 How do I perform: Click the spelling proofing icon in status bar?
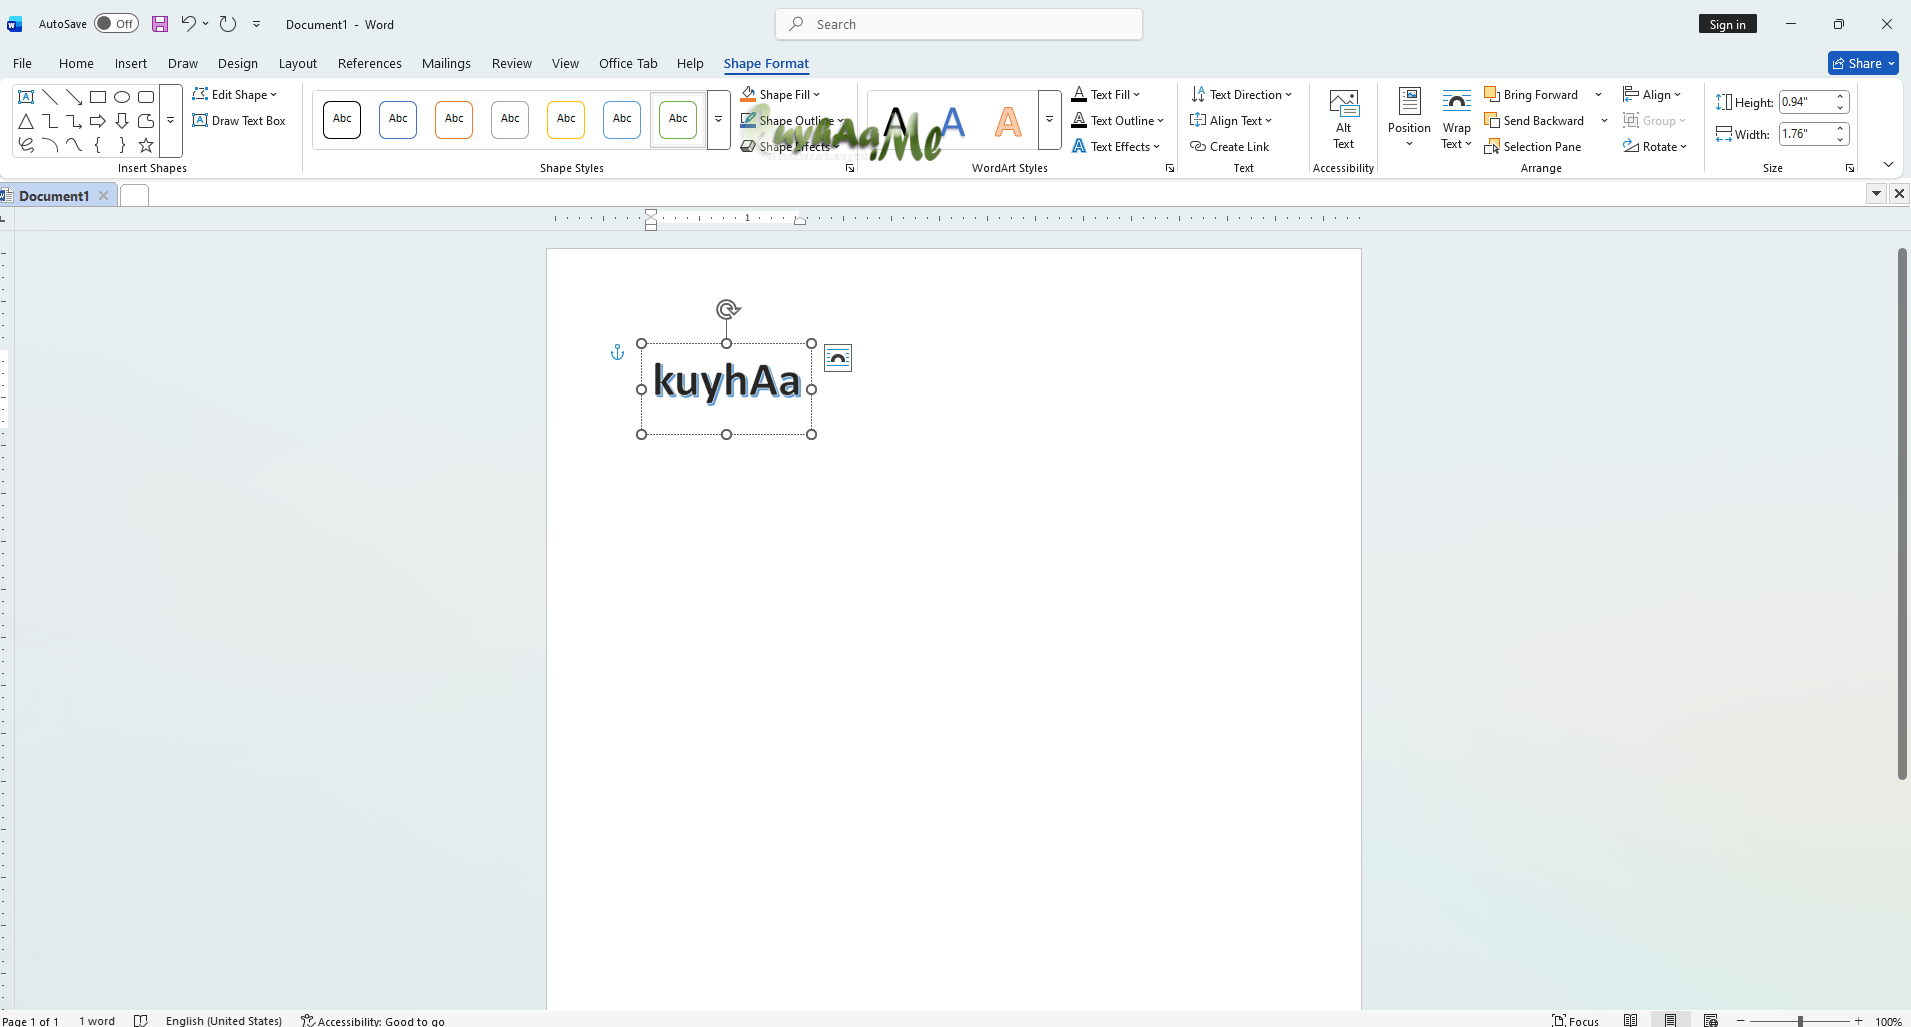[141, 1021]
